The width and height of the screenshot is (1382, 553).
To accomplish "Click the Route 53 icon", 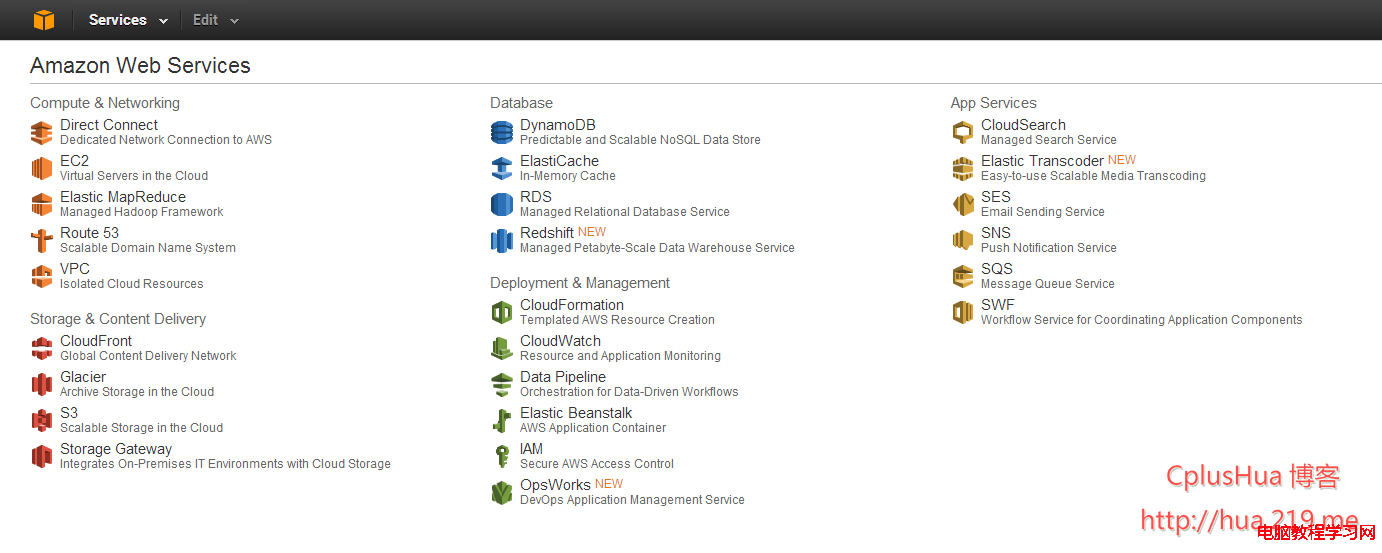I will click(x=41, y=240).
